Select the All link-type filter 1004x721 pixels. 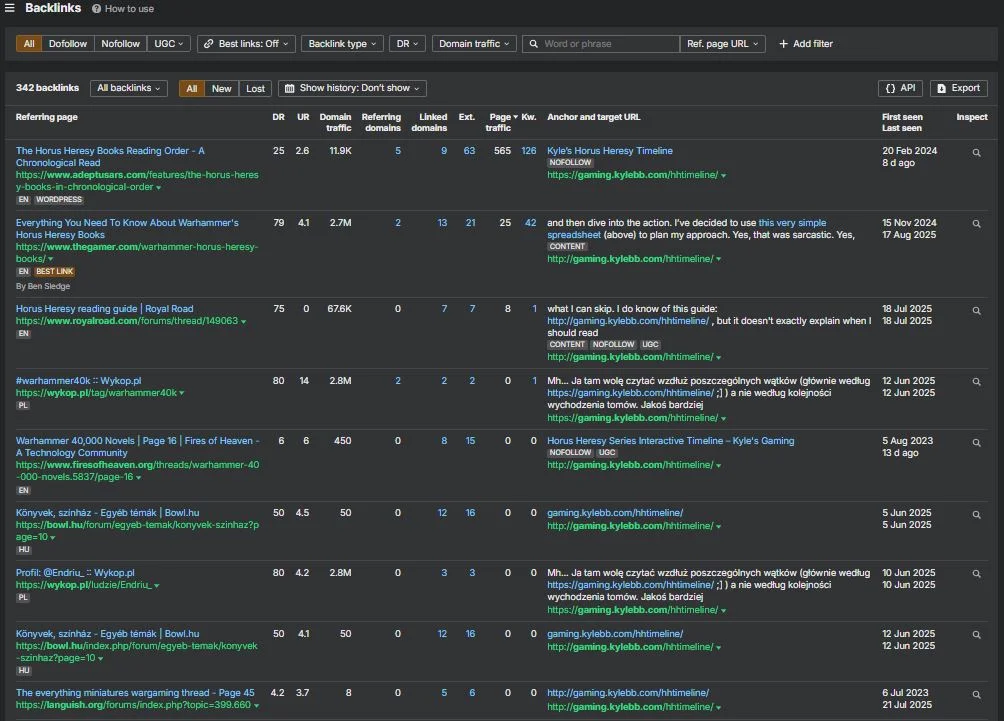pos(29,44)
